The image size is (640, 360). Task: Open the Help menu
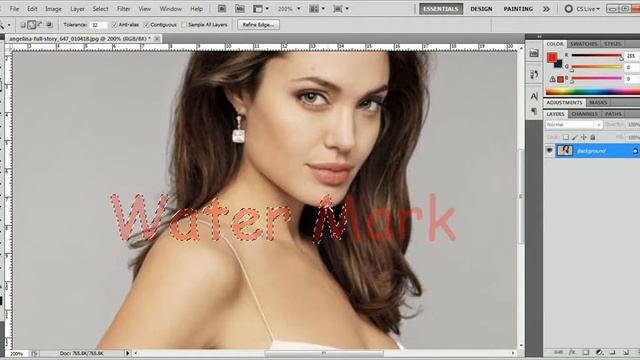[196, 9]
